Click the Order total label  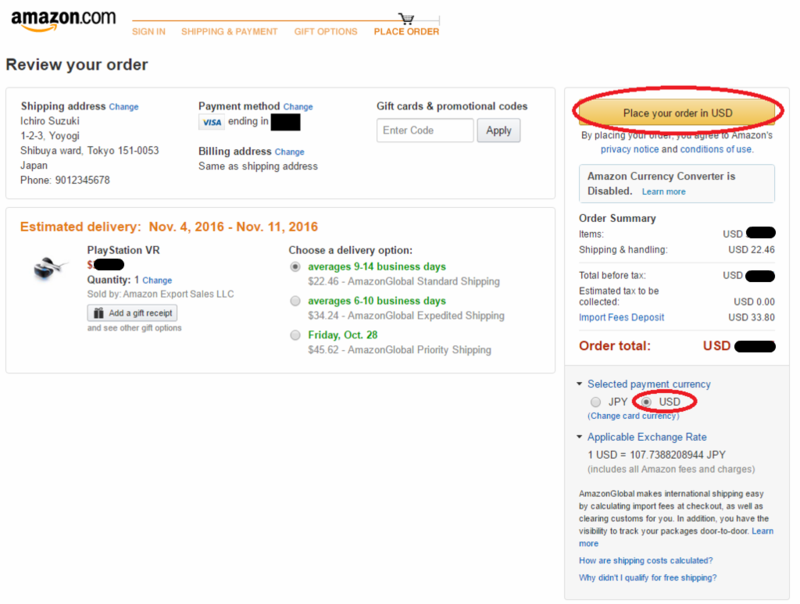[614, 346]
